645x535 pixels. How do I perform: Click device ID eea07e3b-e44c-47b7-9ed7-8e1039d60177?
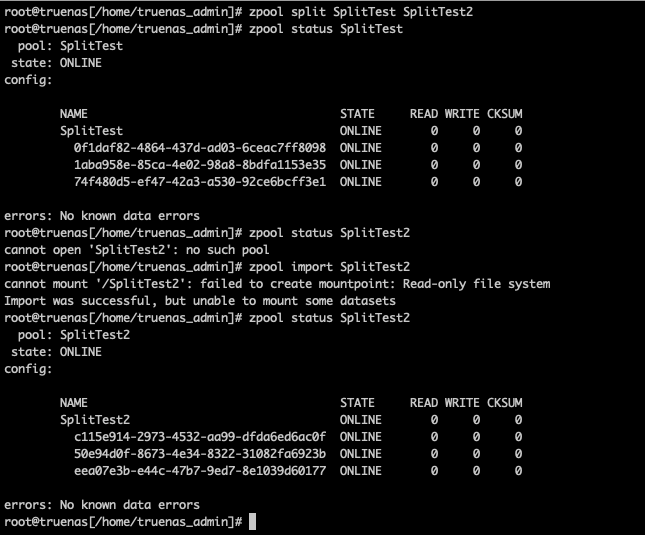pos(200,471)
